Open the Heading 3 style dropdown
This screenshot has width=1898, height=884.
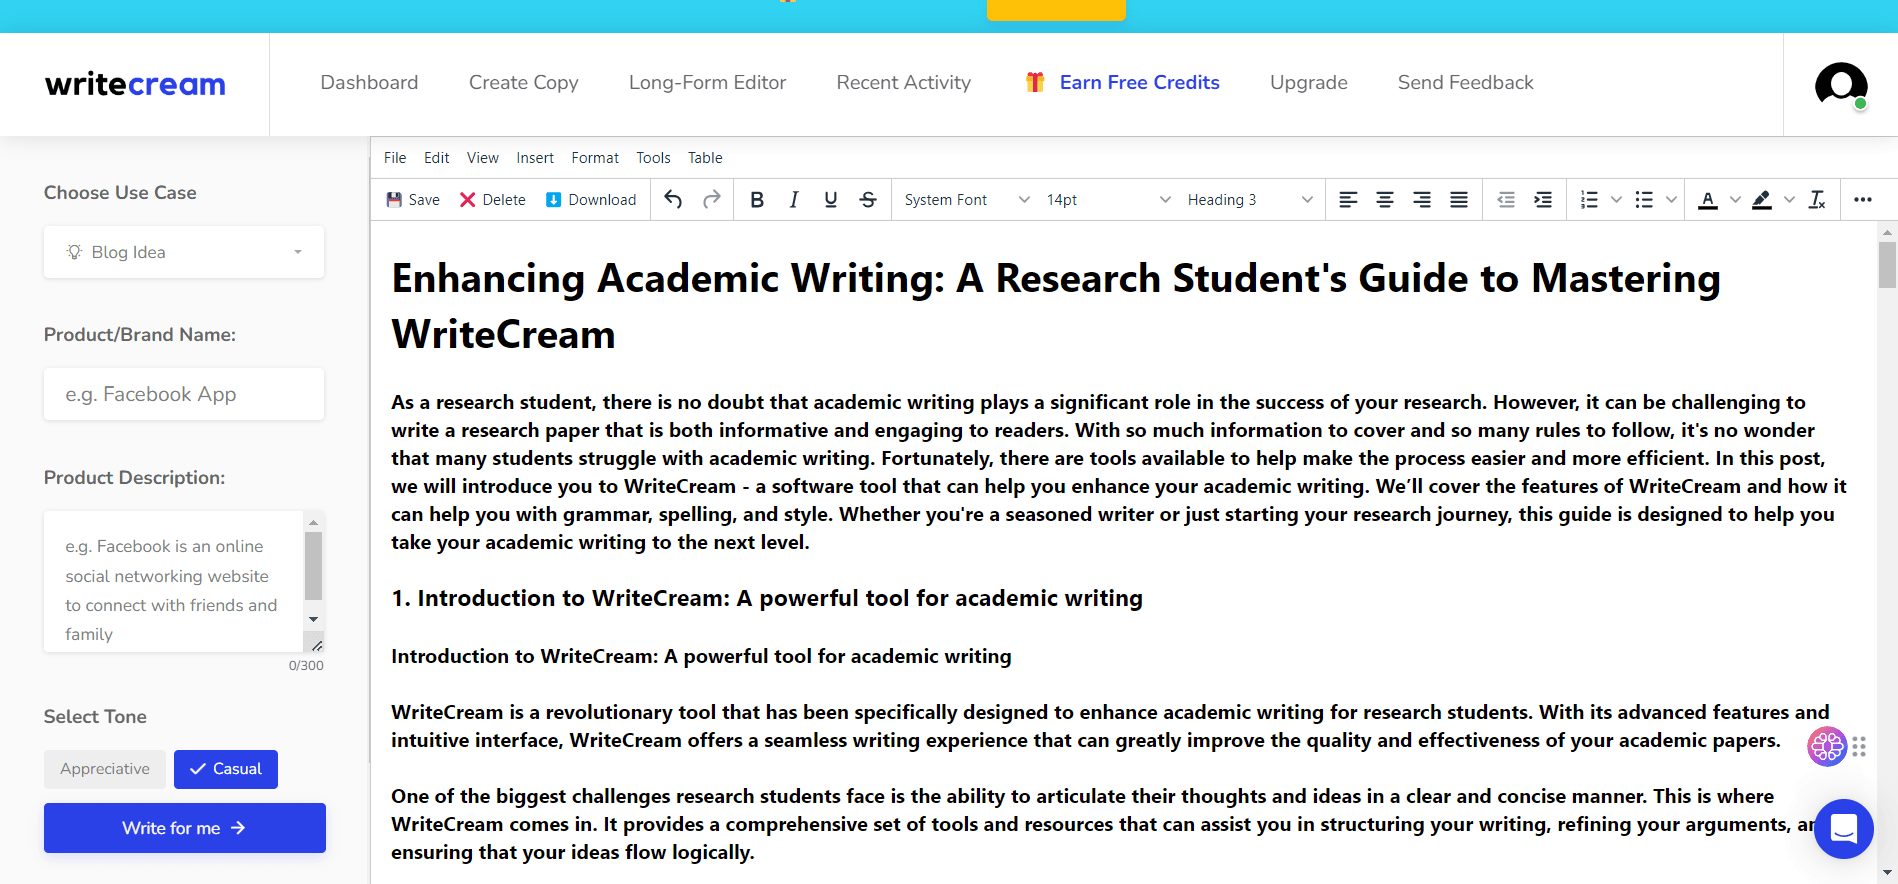[x=1249, y=200]
